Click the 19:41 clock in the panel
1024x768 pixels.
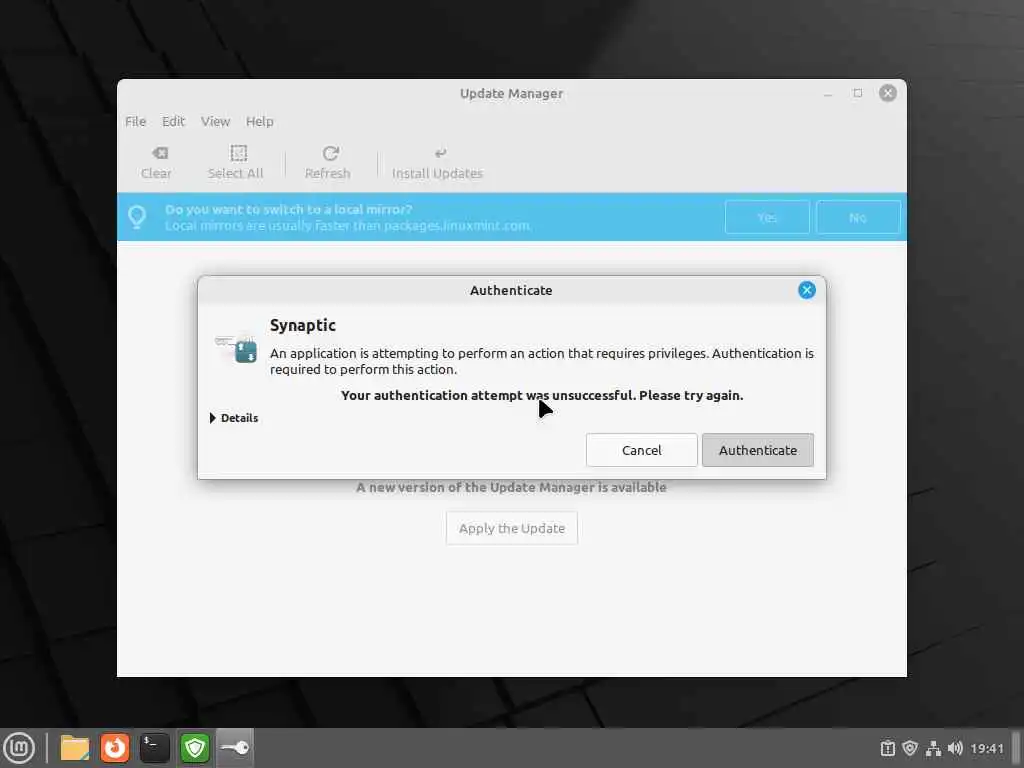pos(987,748)
